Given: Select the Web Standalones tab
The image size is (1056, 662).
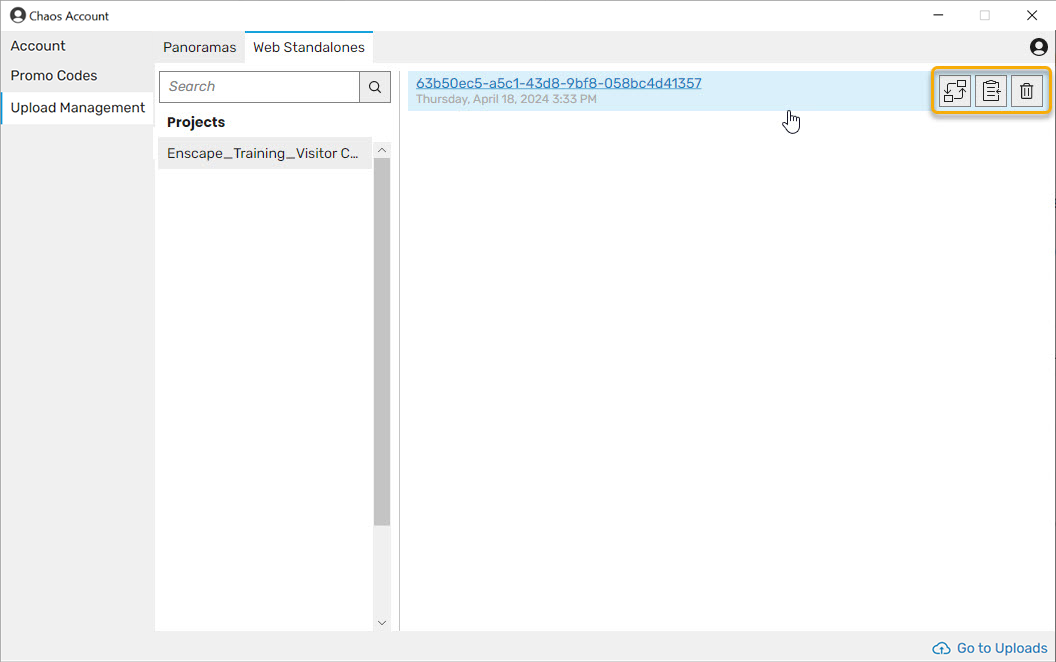Looking at the screenshot, I should click(308, 47).
